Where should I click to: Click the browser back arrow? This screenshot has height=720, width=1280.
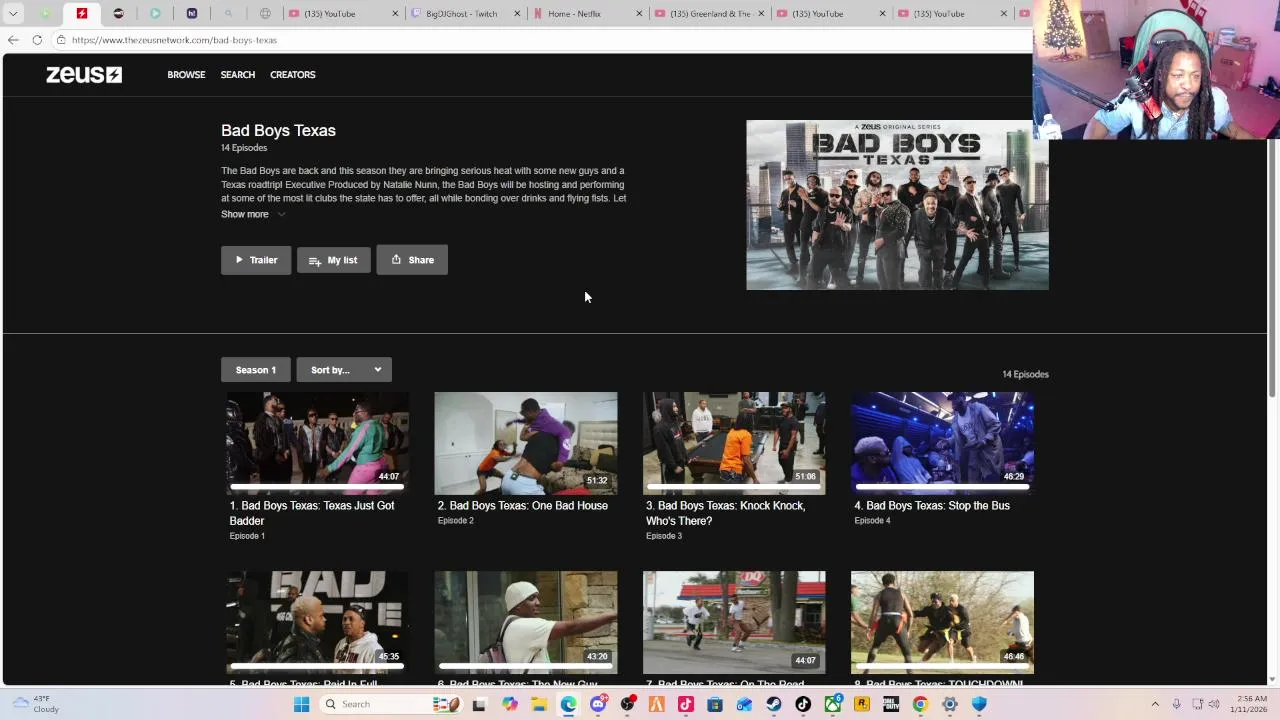12,40
